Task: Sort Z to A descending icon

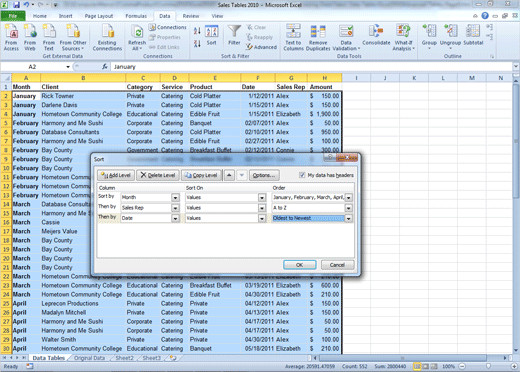Action: pos(197,43)
